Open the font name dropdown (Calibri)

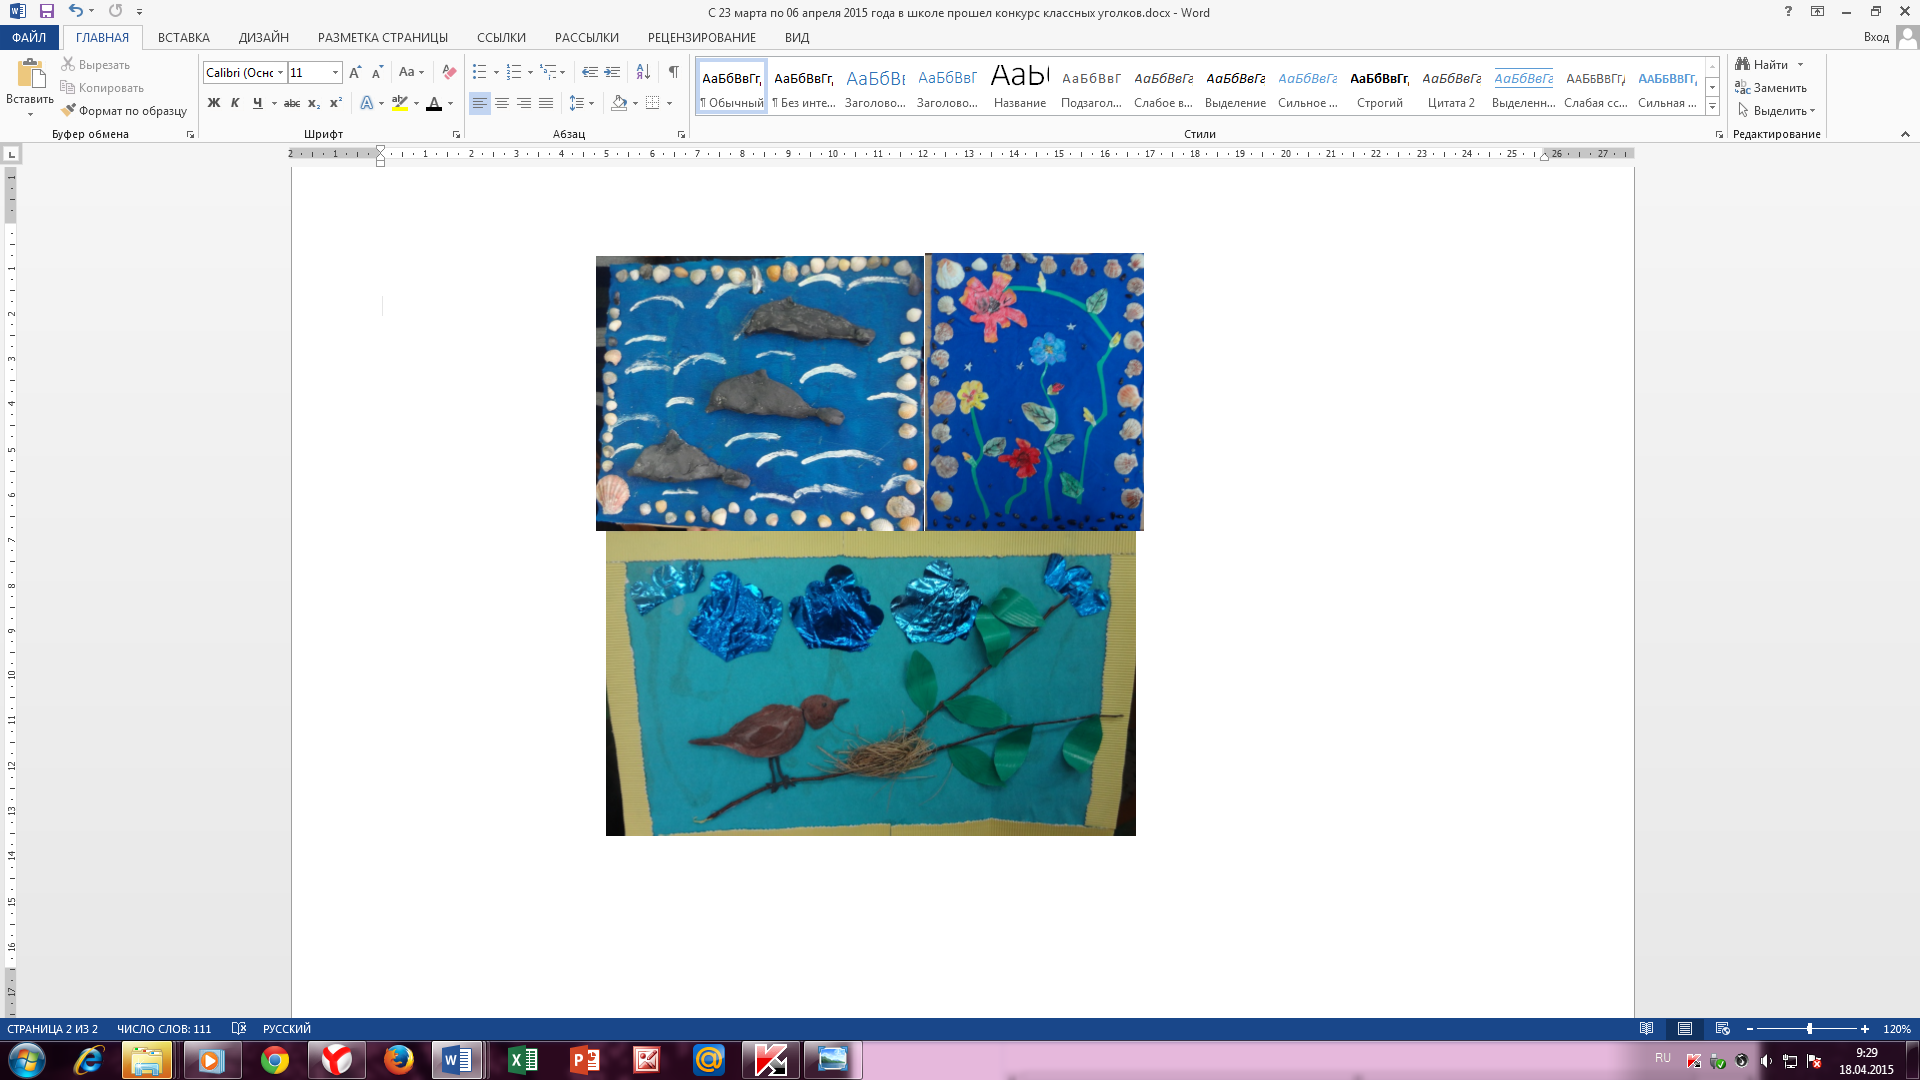281,72
